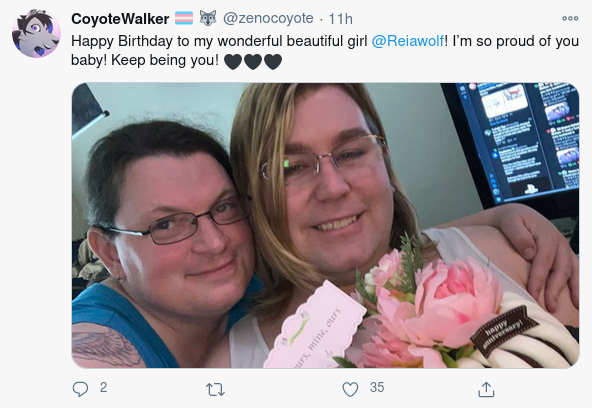
Task: Open CoyoteWalker's profile avatar
Action: (36, 34)
